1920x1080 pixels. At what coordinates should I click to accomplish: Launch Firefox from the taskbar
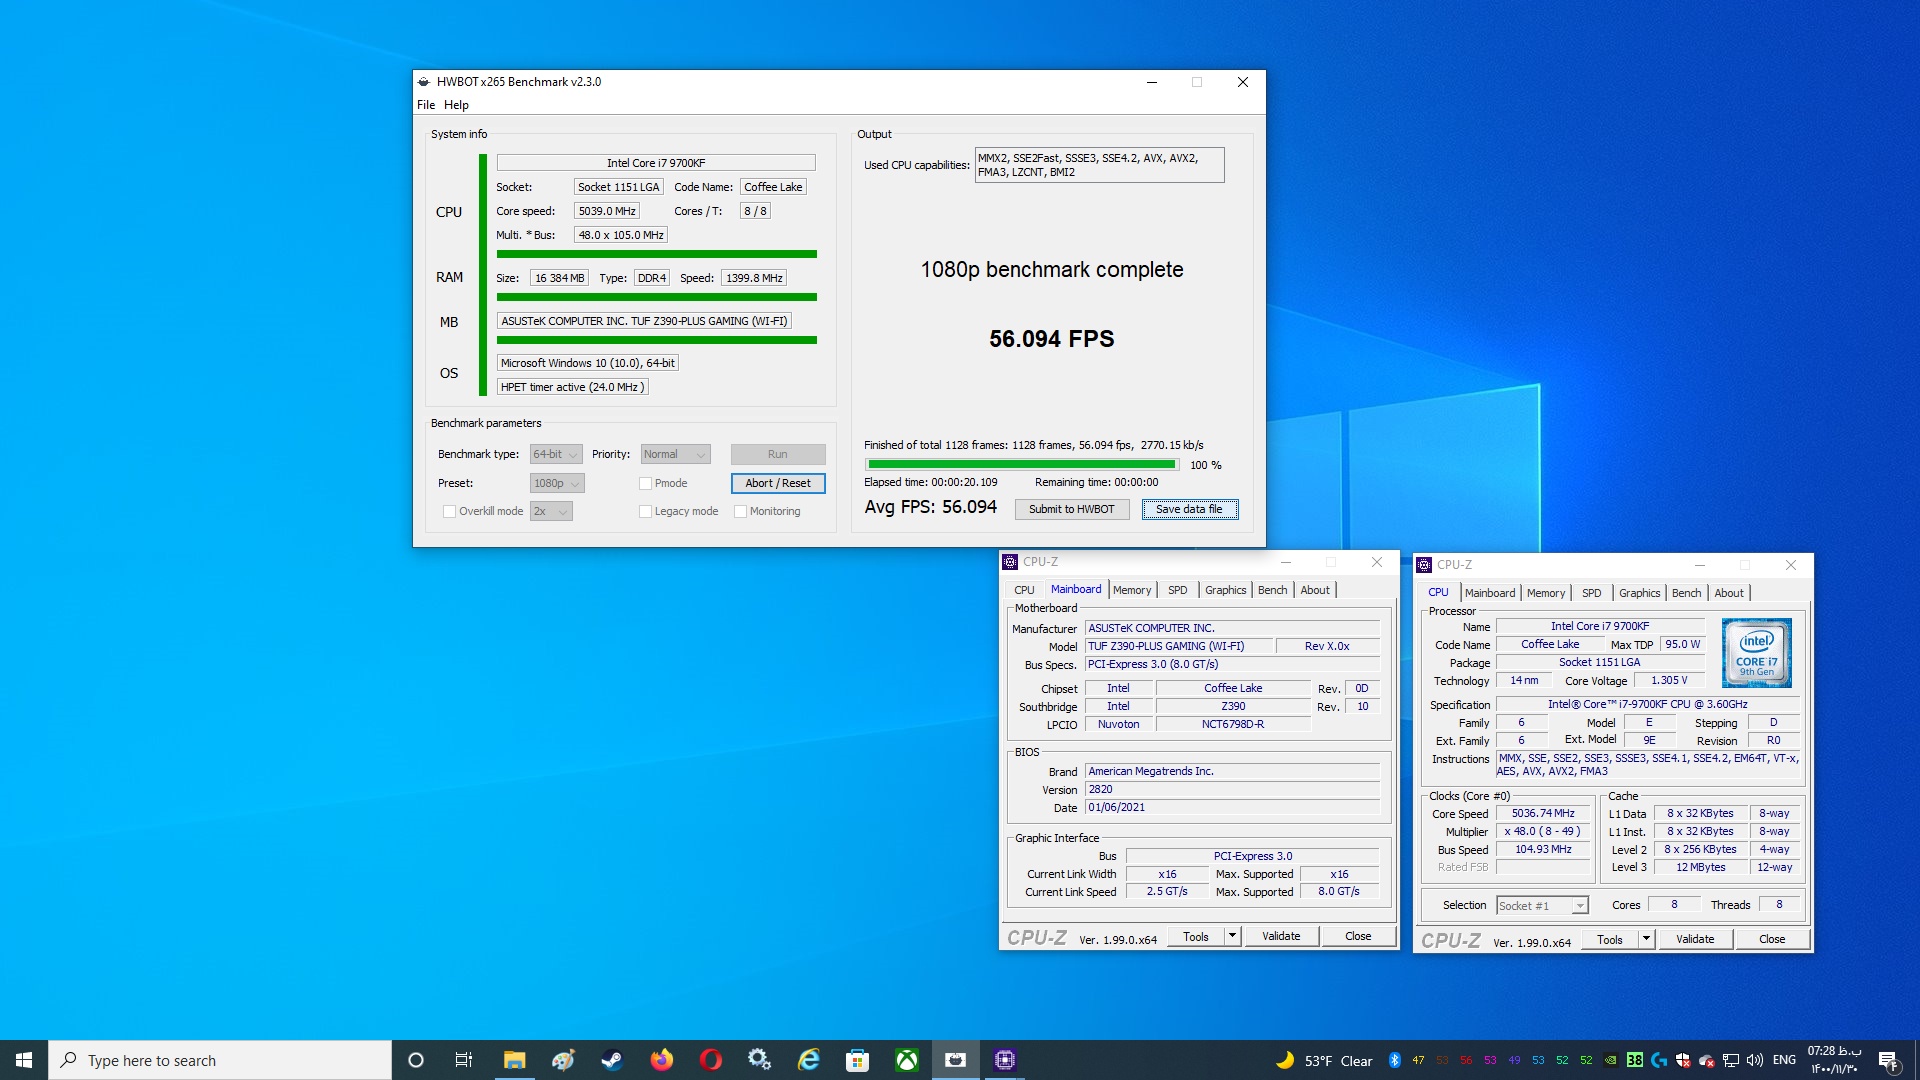661,1060
